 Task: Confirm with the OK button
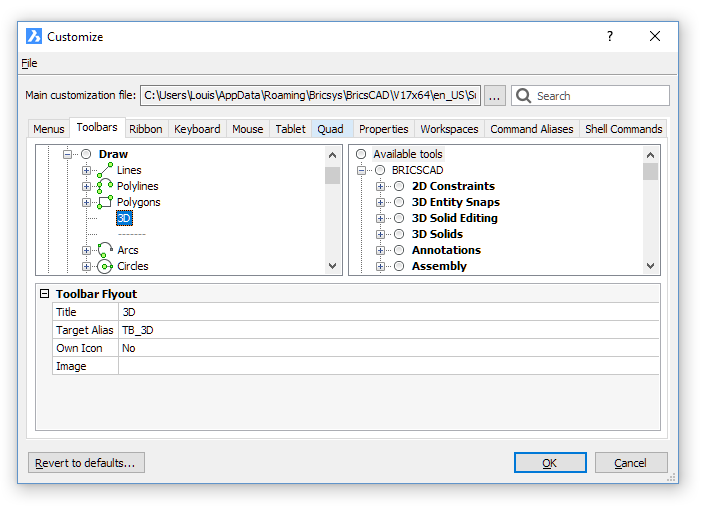550,463
